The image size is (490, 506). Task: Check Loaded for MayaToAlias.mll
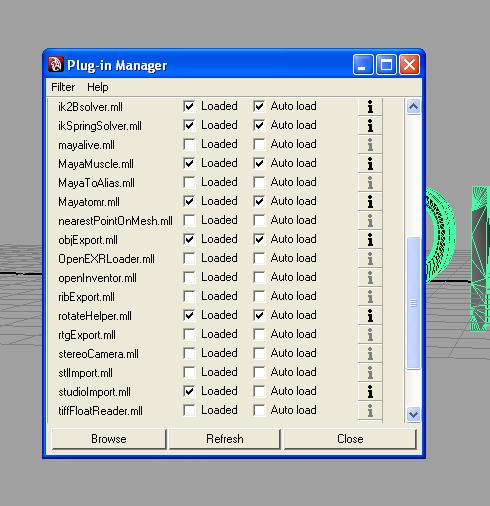[x=189, y=182]
